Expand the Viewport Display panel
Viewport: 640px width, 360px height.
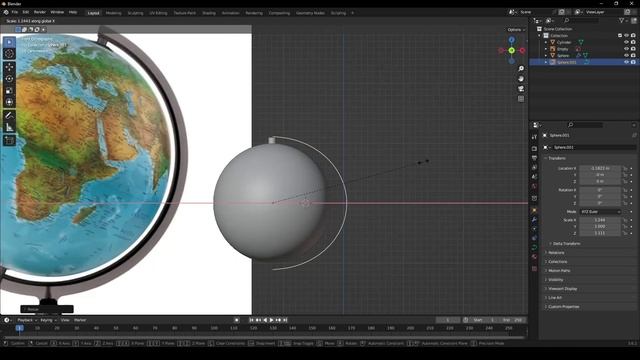point(562,289)
